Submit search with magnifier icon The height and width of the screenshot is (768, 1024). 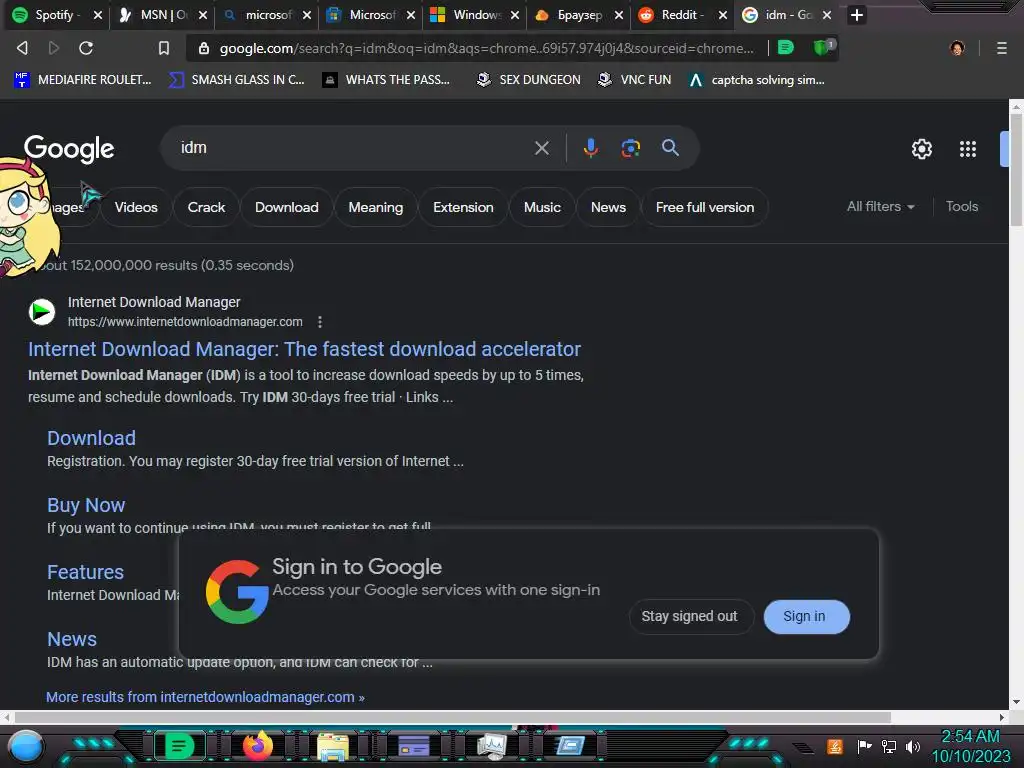click(x=670, y=148)
